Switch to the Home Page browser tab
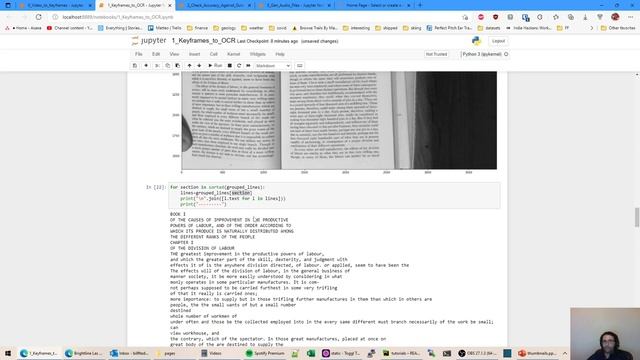Viewport: 640px width, 360px height. click(x=375, y=5)
